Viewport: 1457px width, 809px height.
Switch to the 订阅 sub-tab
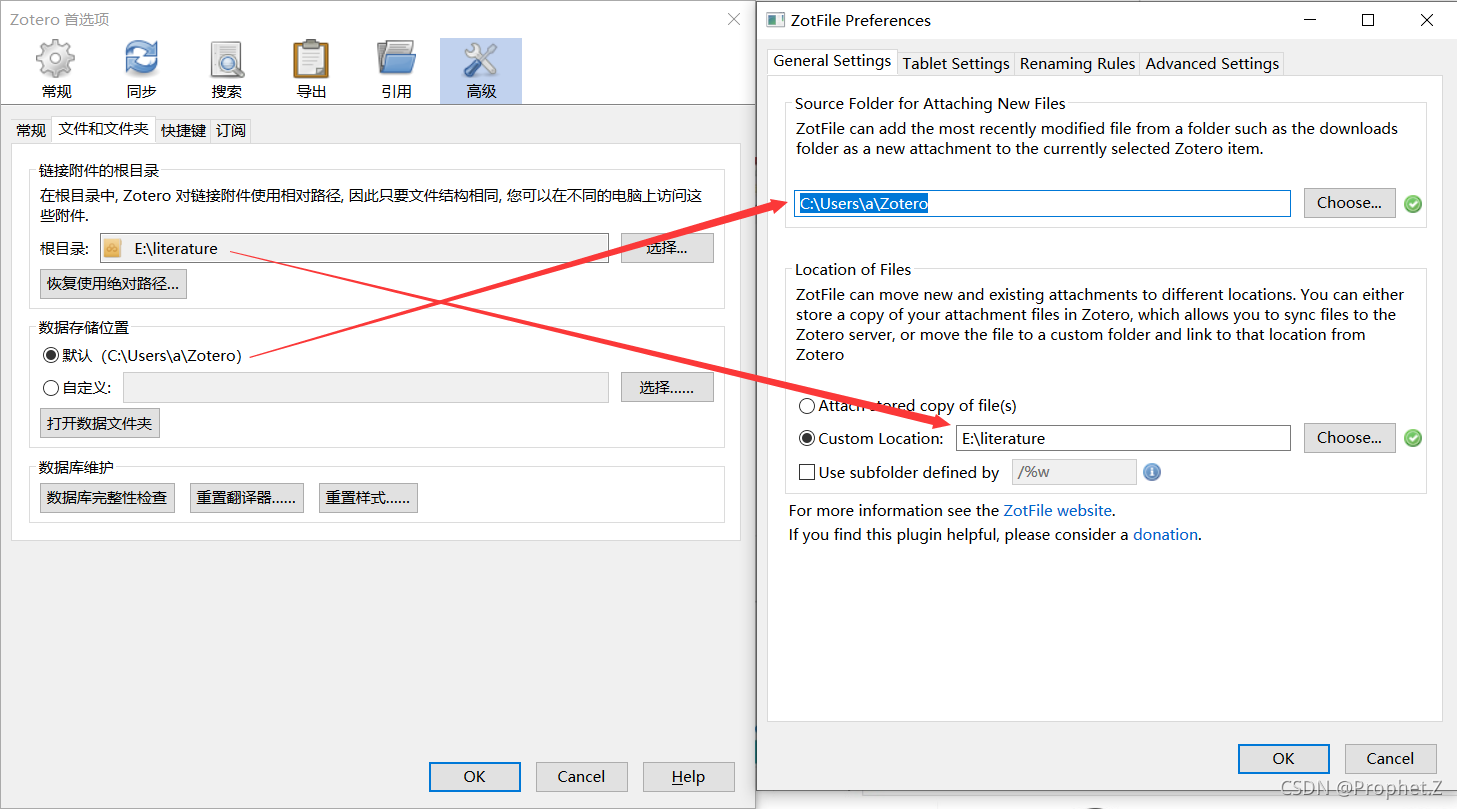(231, 130)
